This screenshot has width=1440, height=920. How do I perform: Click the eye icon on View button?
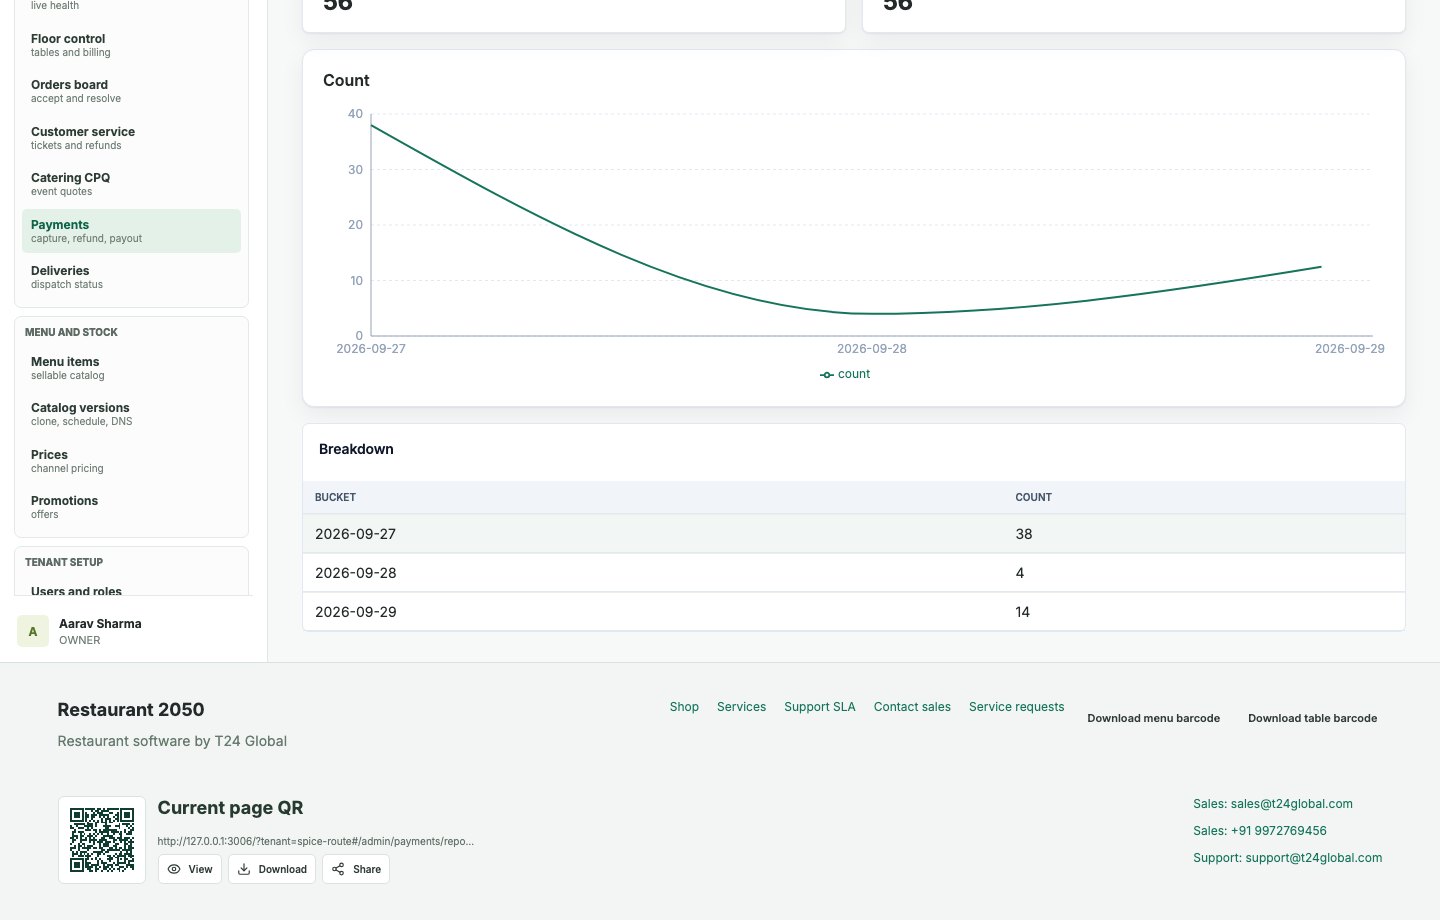(x=174, y=869)
